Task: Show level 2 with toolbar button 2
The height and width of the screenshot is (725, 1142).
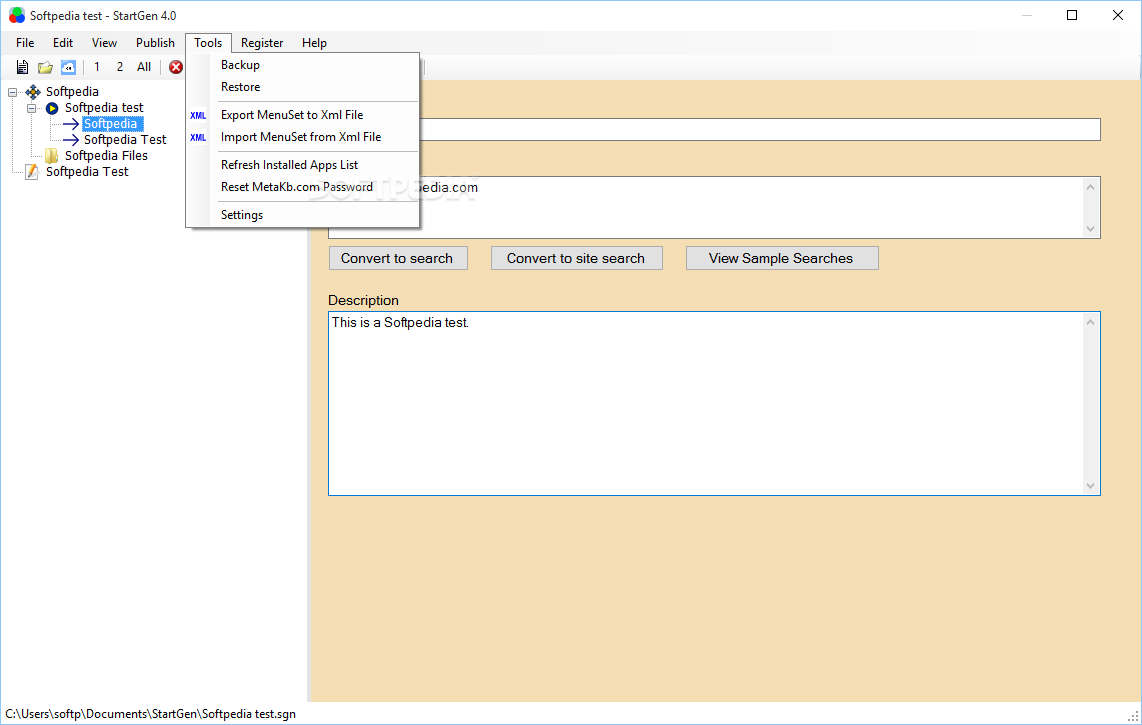Action: point(119,67)
